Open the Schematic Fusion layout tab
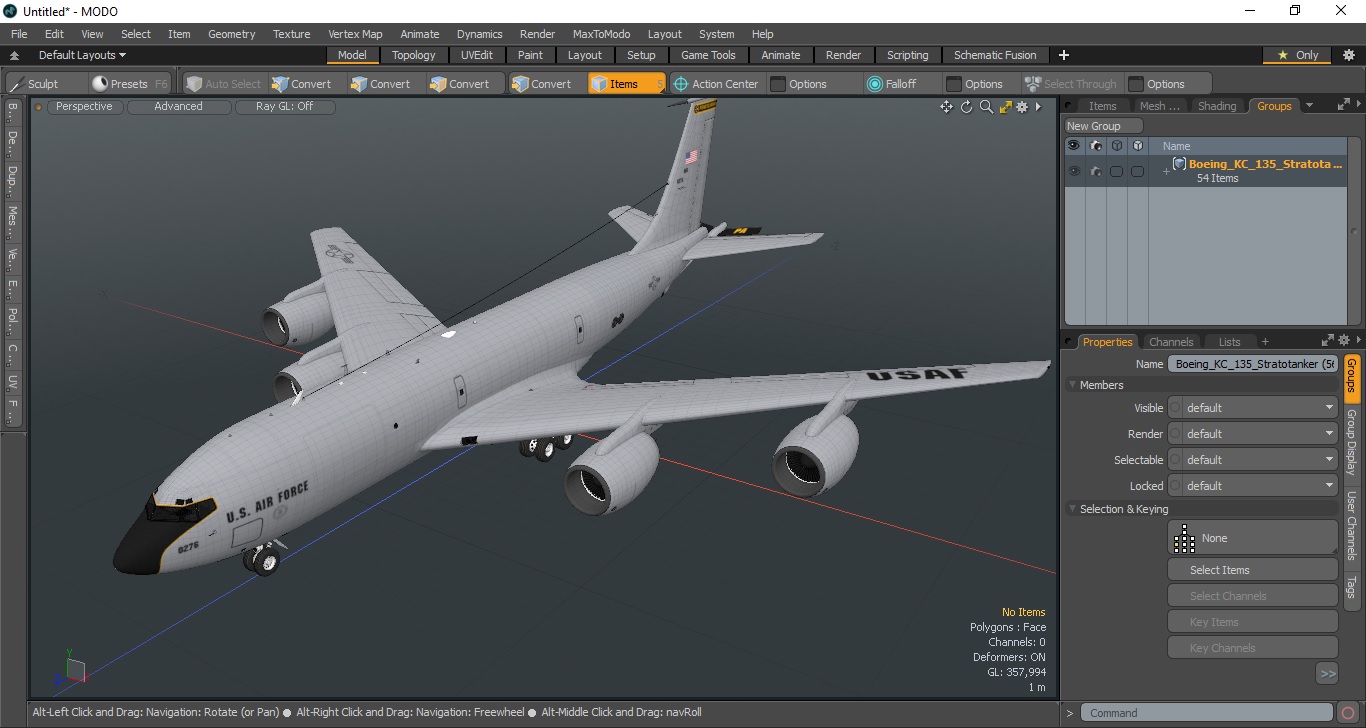Image resolution: width=1366 pixels, height=728 pixels. click(995, 55)
